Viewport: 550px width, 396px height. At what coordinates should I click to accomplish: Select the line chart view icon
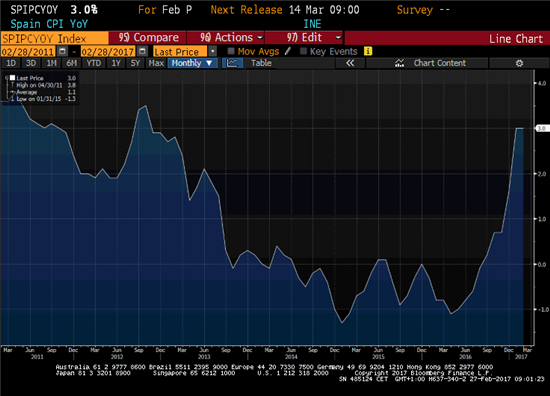(232, 63)
